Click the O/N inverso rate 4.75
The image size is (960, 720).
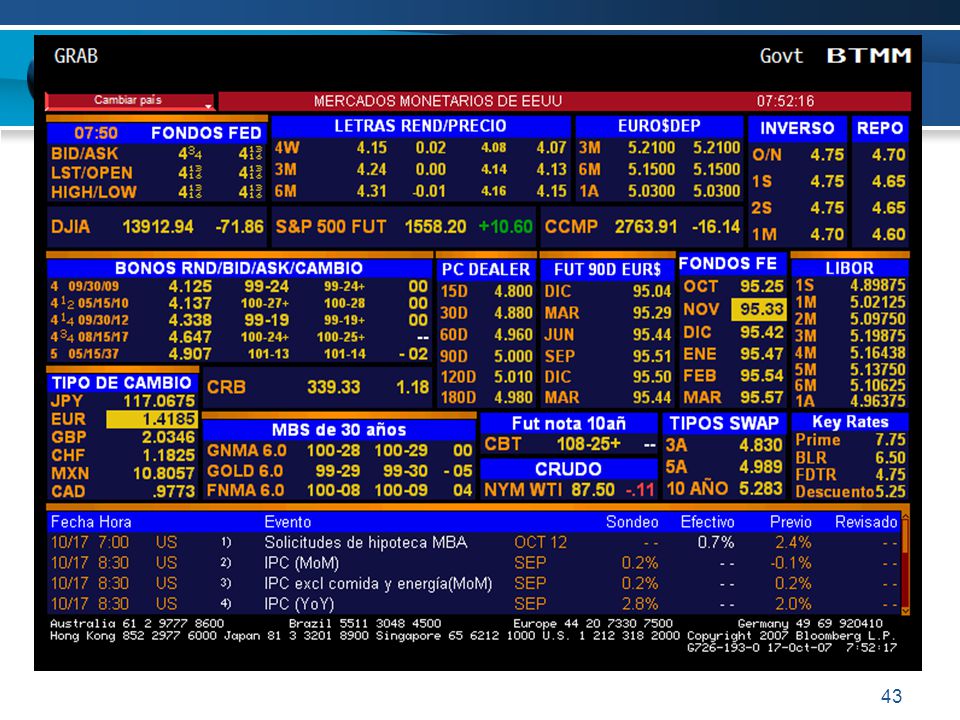827,156
